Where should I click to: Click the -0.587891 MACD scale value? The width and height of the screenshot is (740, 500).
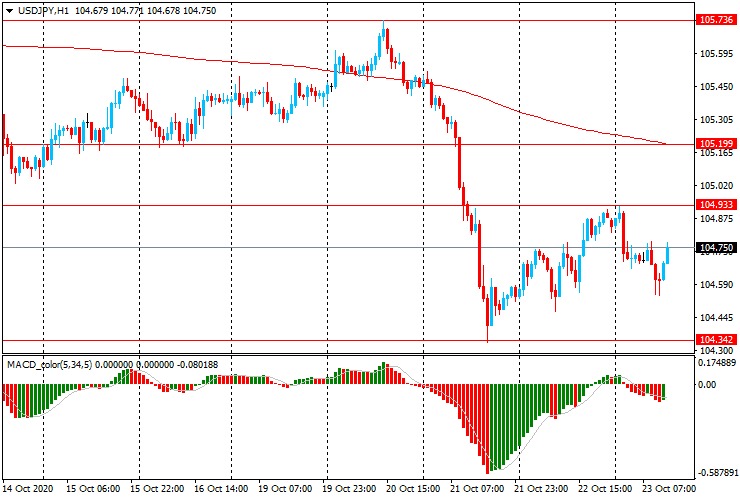[717, 473]
